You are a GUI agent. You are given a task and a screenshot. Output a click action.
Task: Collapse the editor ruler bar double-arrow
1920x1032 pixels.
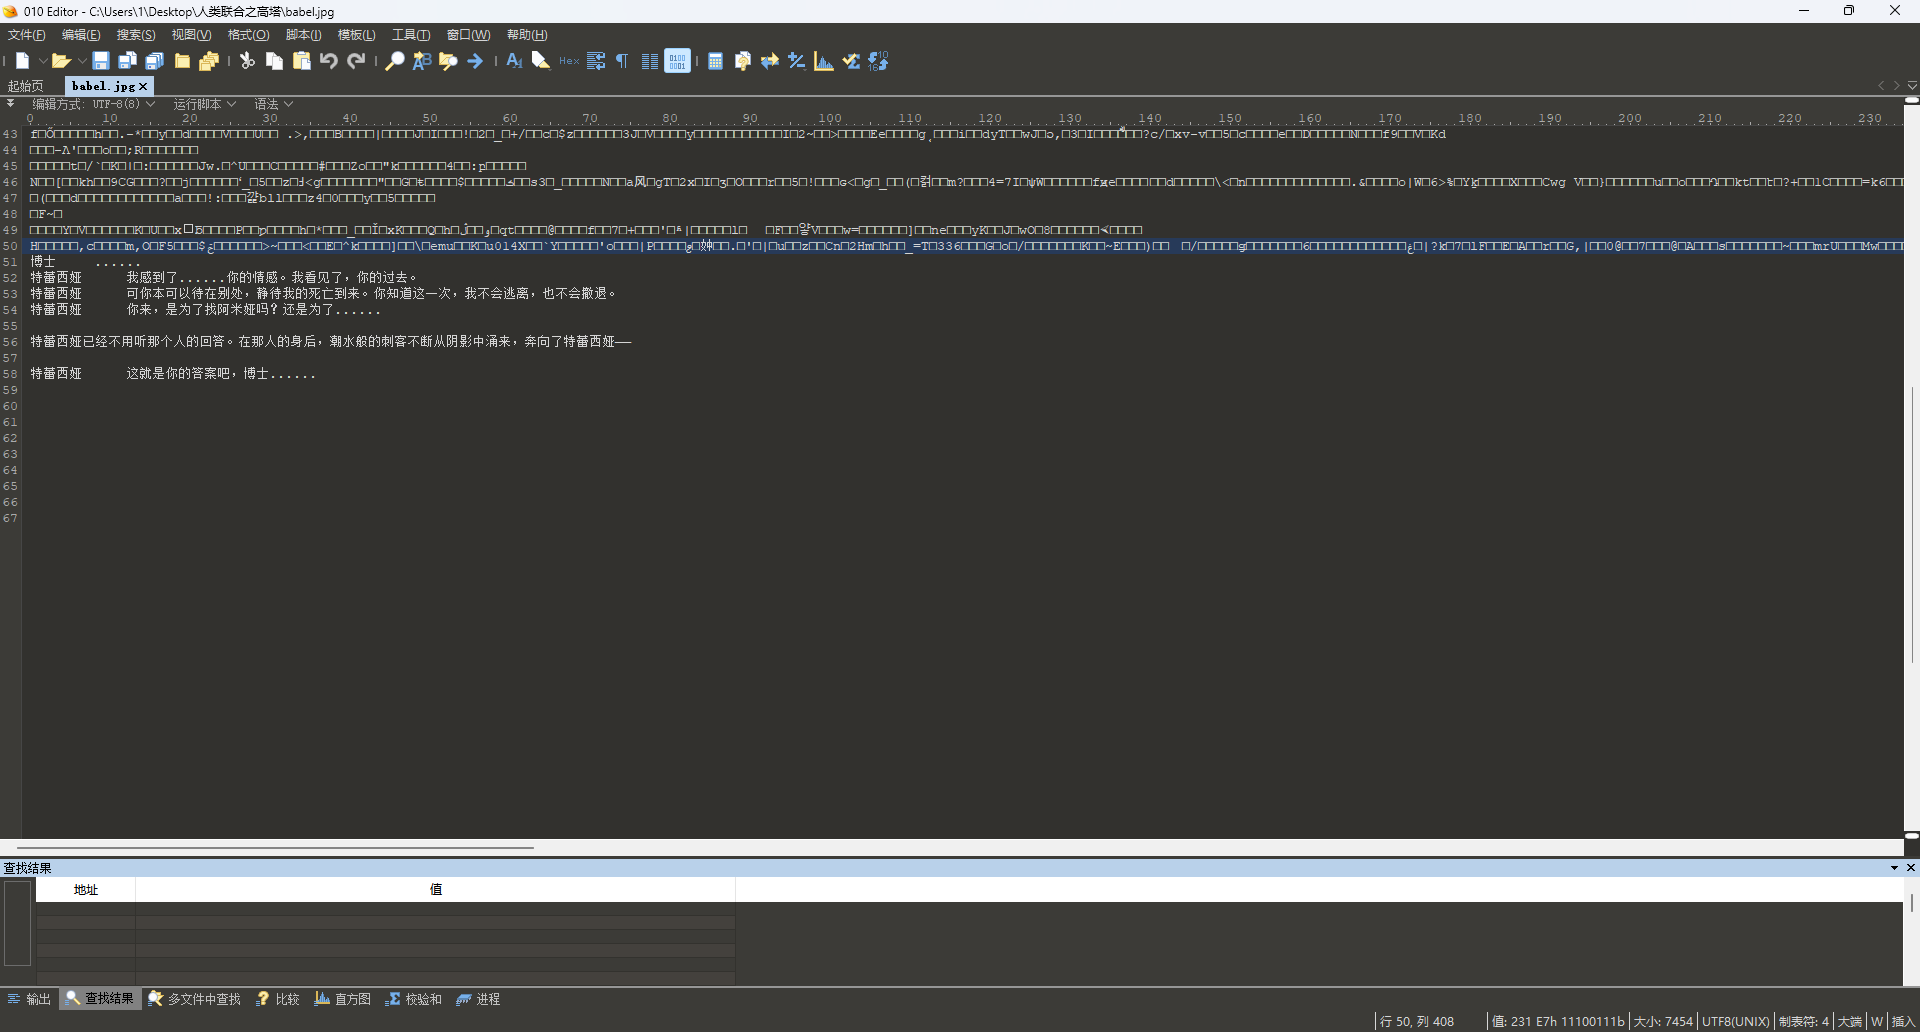click(x=10, y=103)
